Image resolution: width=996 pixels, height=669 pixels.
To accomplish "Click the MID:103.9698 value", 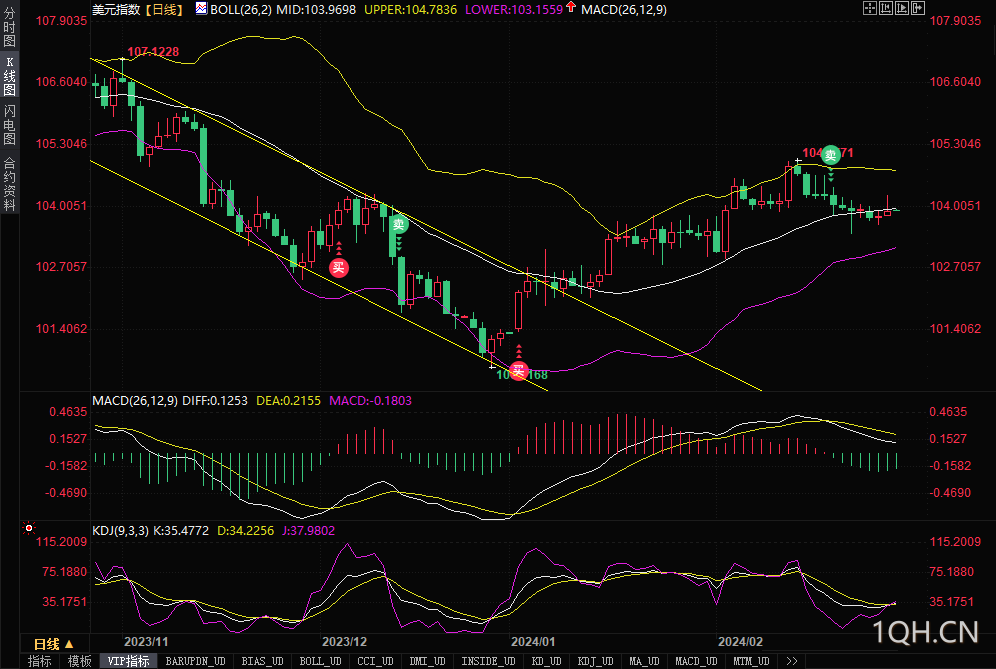I will (316, 10).
